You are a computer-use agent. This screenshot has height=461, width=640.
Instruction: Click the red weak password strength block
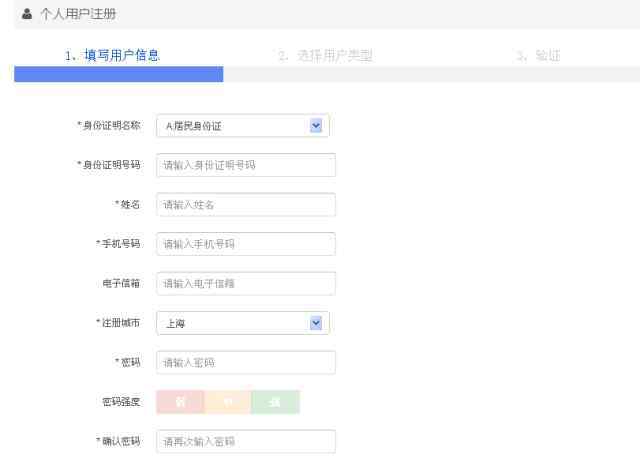tap(180, 402)
